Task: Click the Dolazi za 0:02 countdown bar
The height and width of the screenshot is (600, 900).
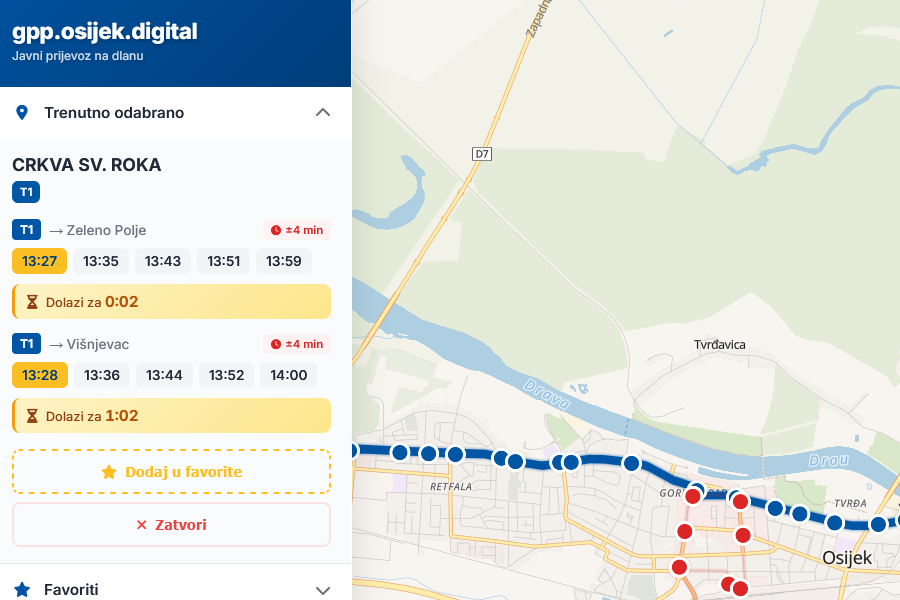Action: [171, 301]
